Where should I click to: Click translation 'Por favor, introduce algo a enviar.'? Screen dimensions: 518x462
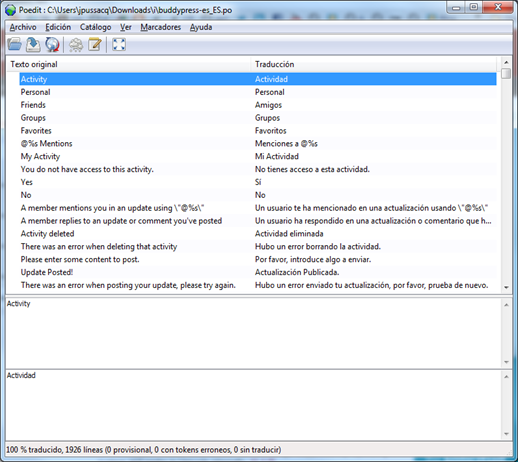click(x=313, y=259)
